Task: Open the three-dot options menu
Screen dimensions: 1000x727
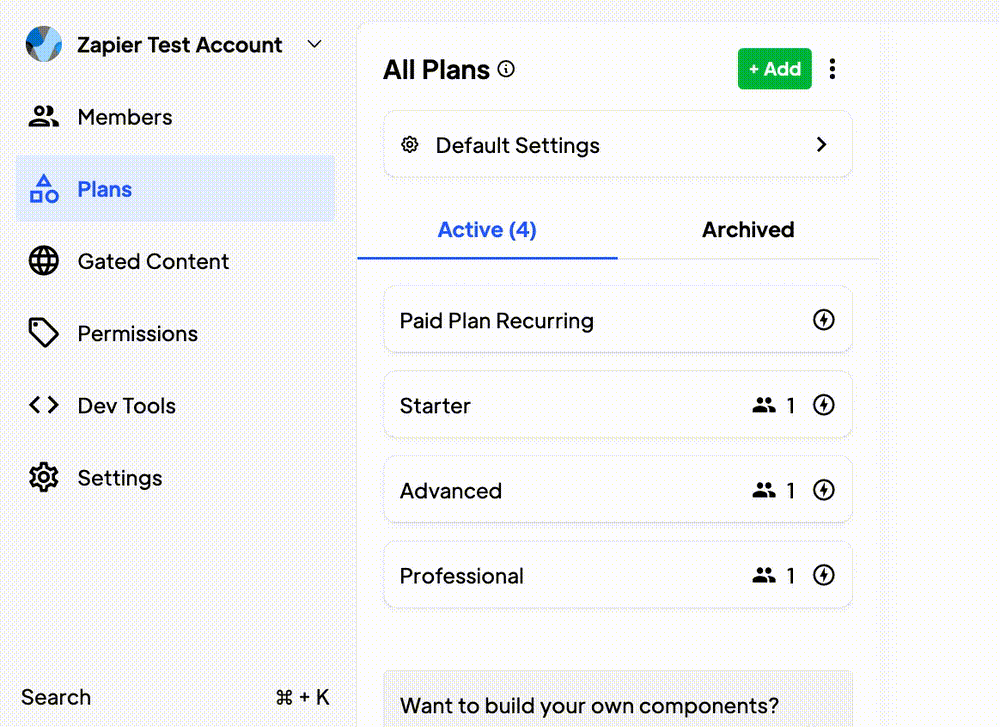Action: [x=832, y=69]
